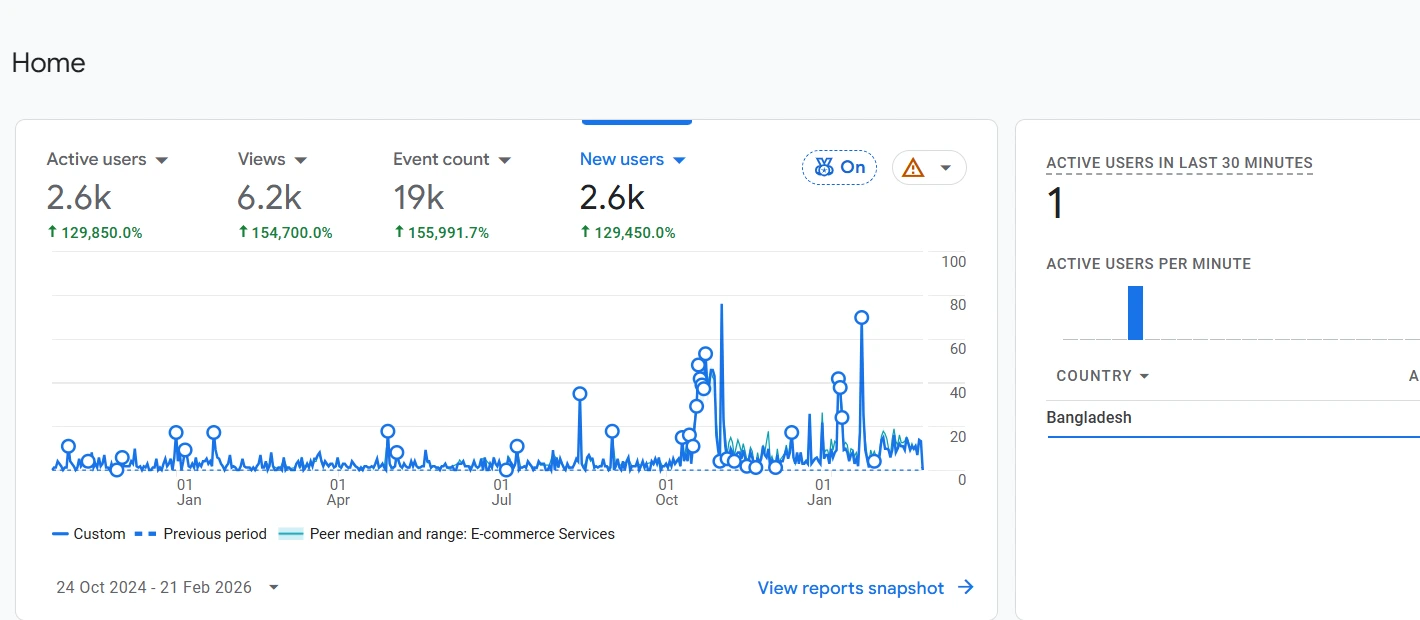Screen dimensions: 1420x620
Task: Open the New users metric dropdown
Action: click(x=680, y=159)
